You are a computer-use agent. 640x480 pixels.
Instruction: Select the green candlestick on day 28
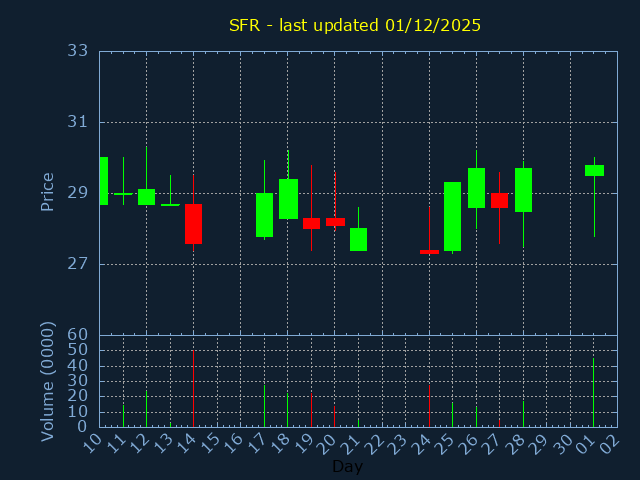[523, 190]
